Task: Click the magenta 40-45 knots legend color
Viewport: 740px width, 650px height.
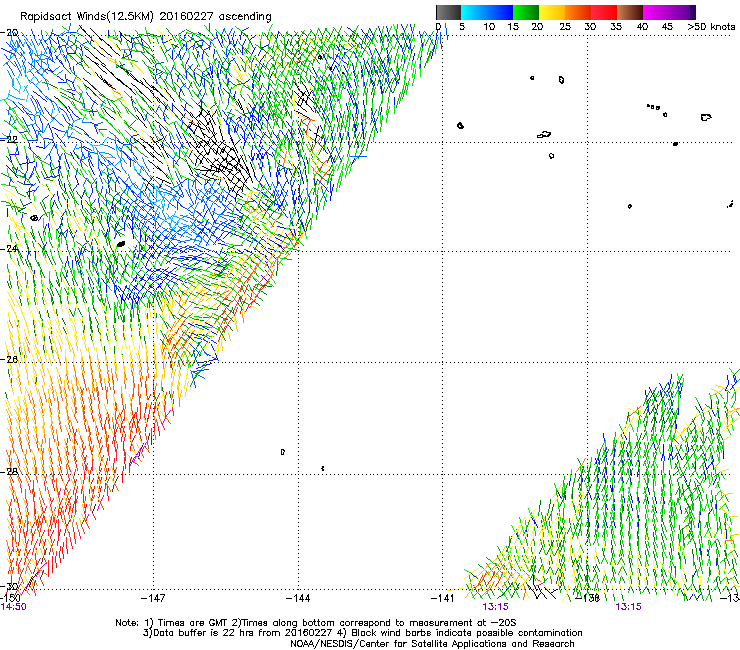Action: tap(656, 12)
